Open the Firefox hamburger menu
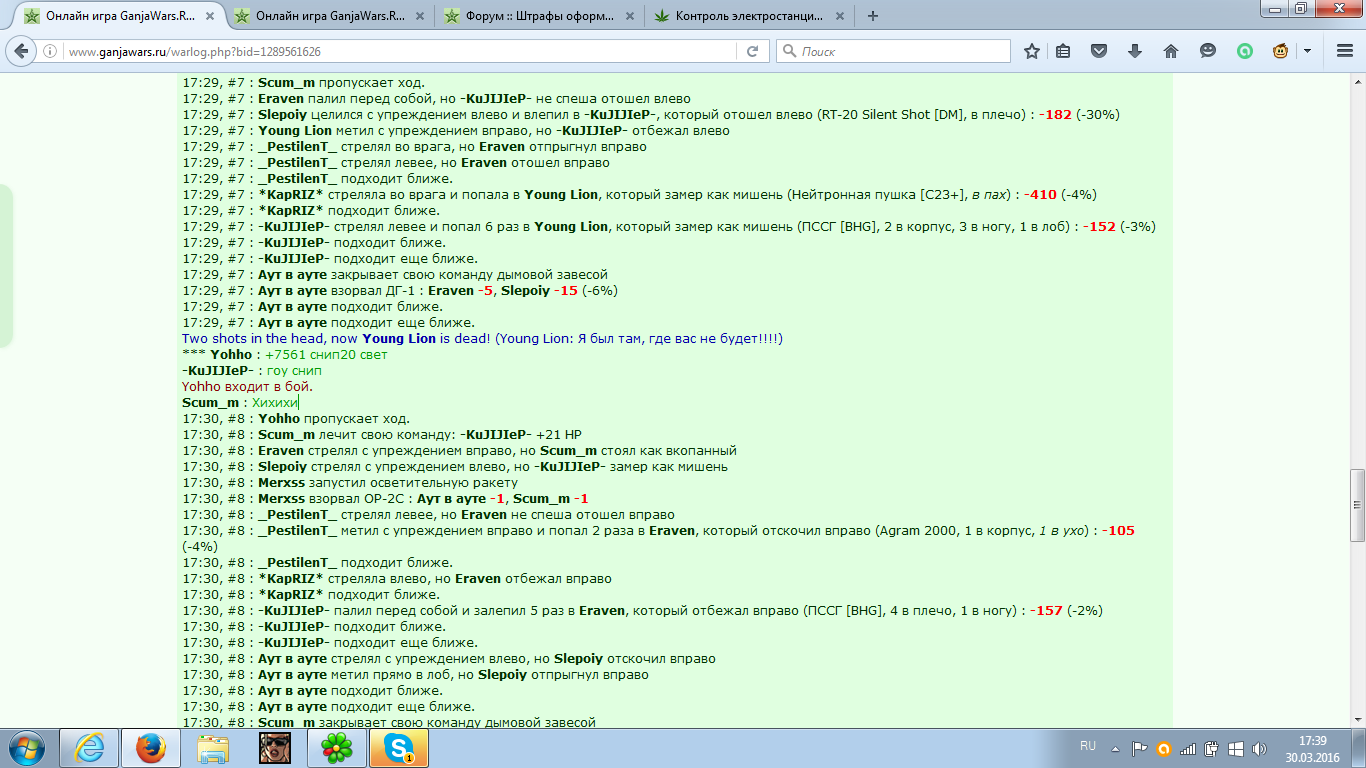The width and height of the screenshot is (1366, 768). 1343,51
